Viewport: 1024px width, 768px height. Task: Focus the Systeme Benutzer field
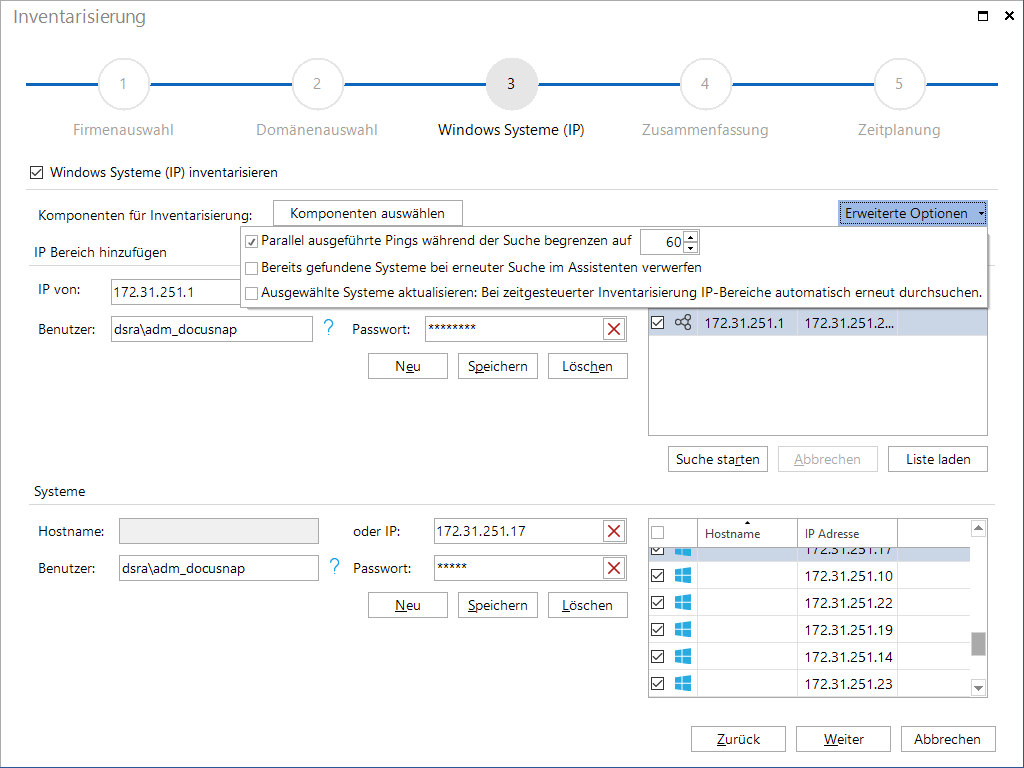219,568
